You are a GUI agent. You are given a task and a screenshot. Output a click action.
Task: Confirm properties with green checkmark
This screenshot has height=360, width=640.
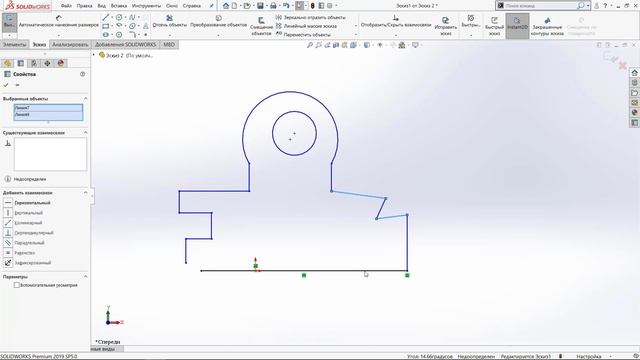pyautogui.click(x=6, y=85)
